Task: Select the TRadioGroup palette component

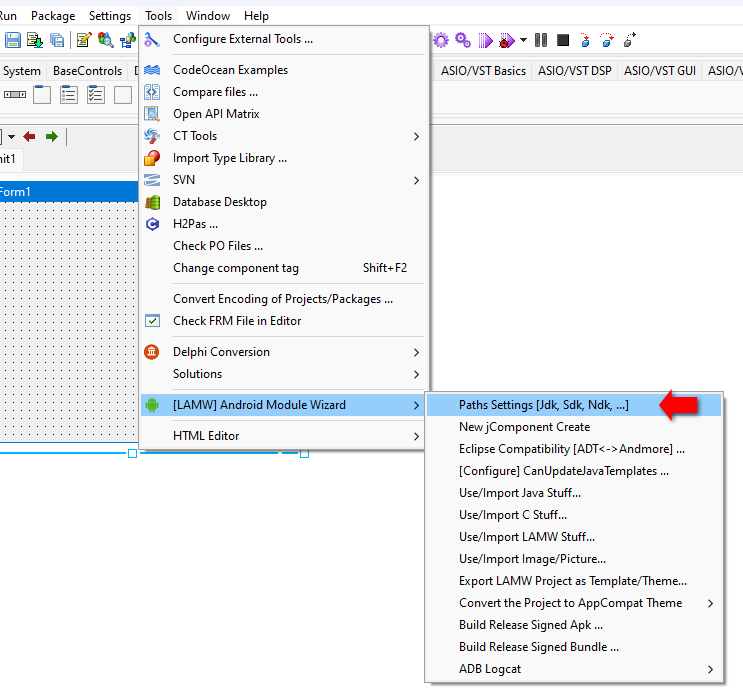Action: click(x=69, y=95)
